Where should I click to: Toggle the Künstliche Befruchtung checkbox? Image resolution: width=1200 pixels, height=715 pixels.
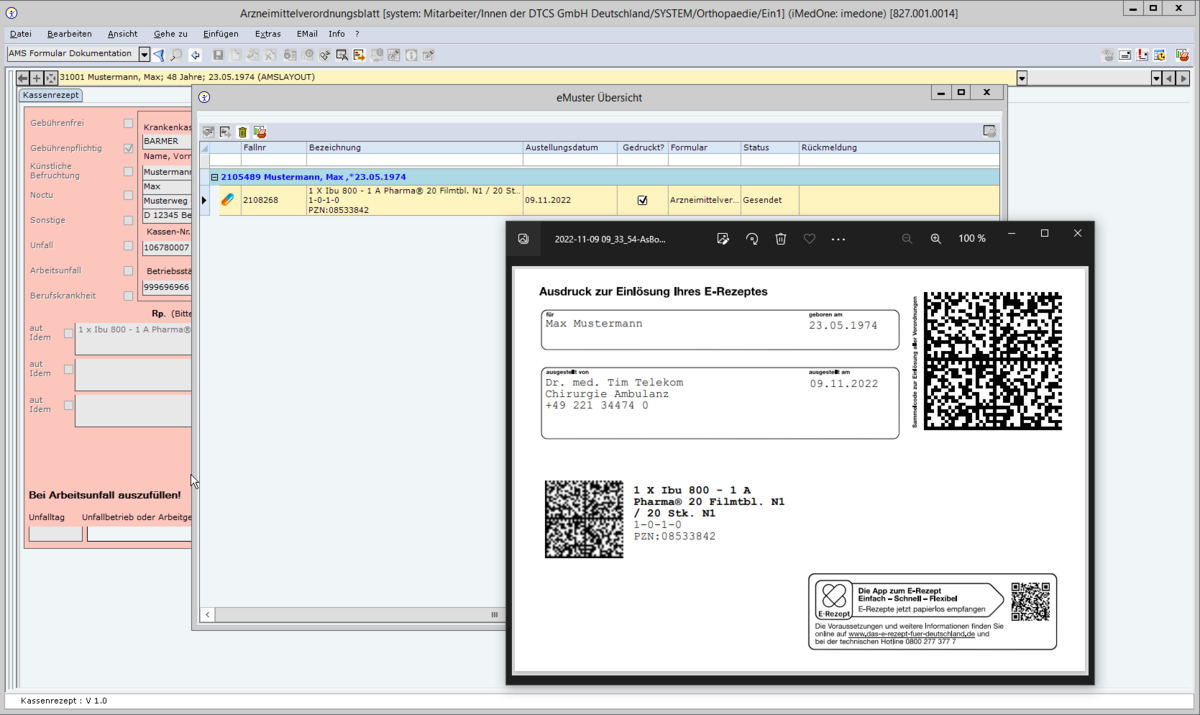pyautogui.click(x=128, y=171)
